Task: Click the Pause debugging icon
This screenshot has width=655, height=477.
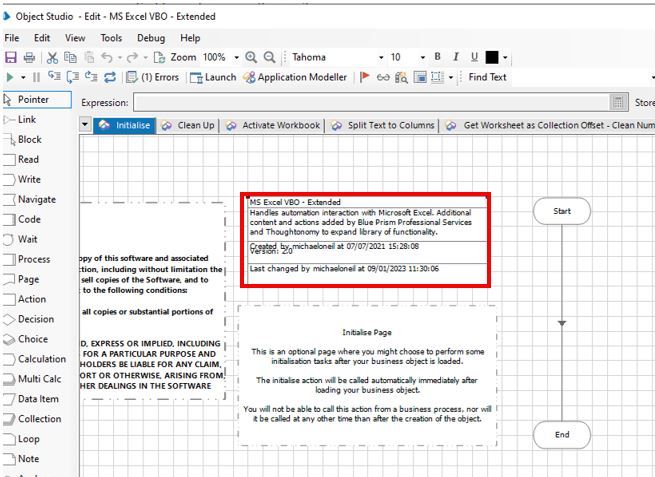Action: [36, 77]
